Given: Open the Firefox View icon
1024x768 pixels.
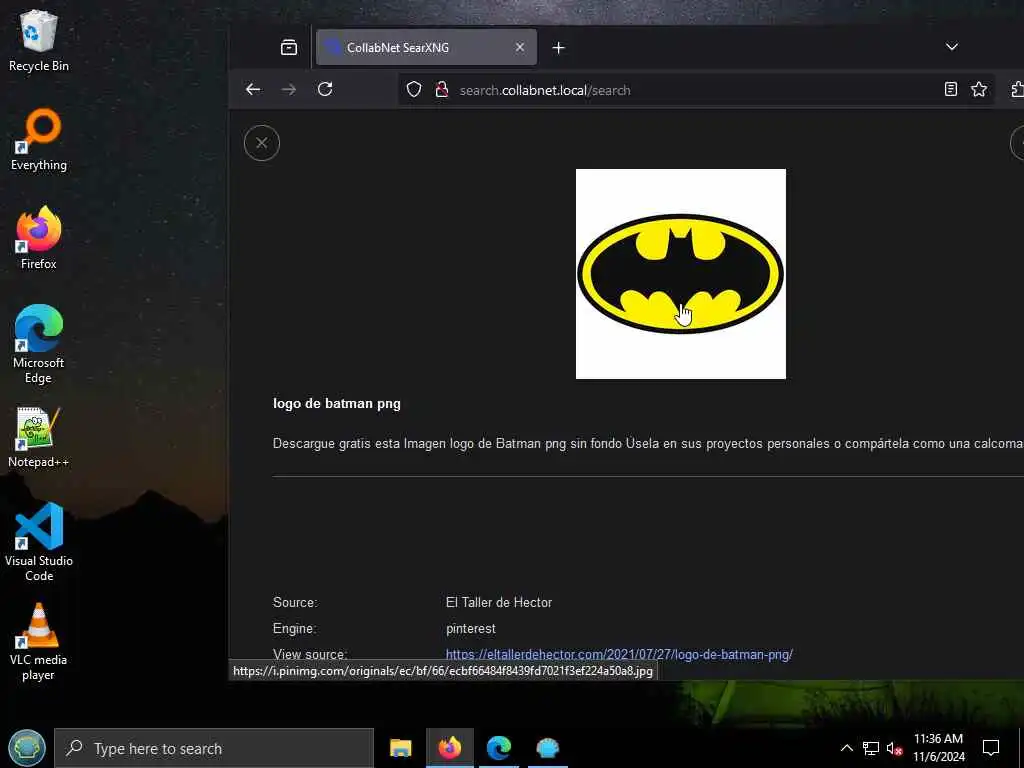Looking at the screenshot, I should point(289,47).
